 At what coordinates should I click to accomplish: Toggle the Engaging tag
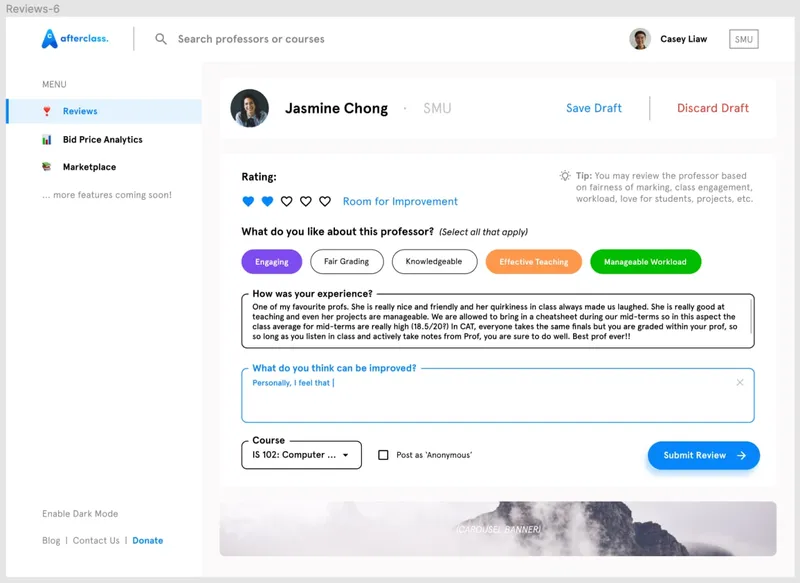[271, 262]
